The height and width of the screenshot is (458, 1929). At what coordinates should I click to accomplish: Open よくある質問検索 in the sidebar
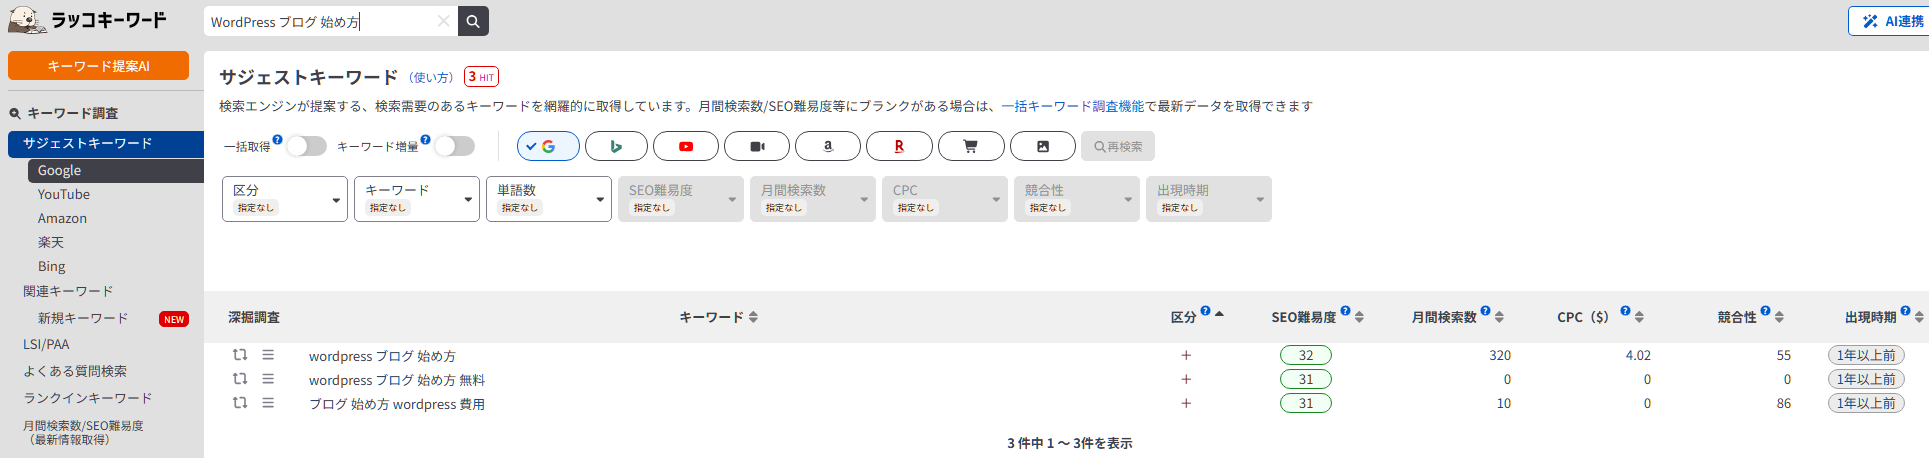pos(75,372)
